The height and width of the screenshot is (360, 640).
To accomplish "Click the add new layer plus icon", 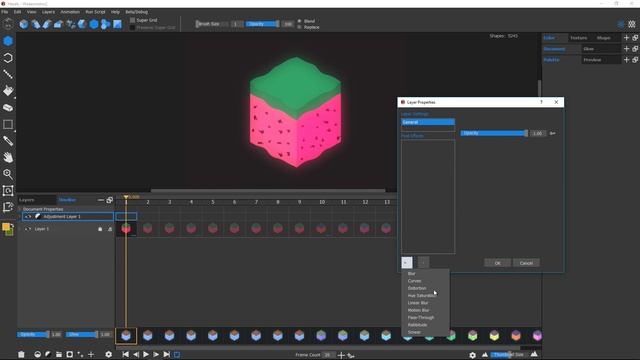I will click(x=91, y=354).
